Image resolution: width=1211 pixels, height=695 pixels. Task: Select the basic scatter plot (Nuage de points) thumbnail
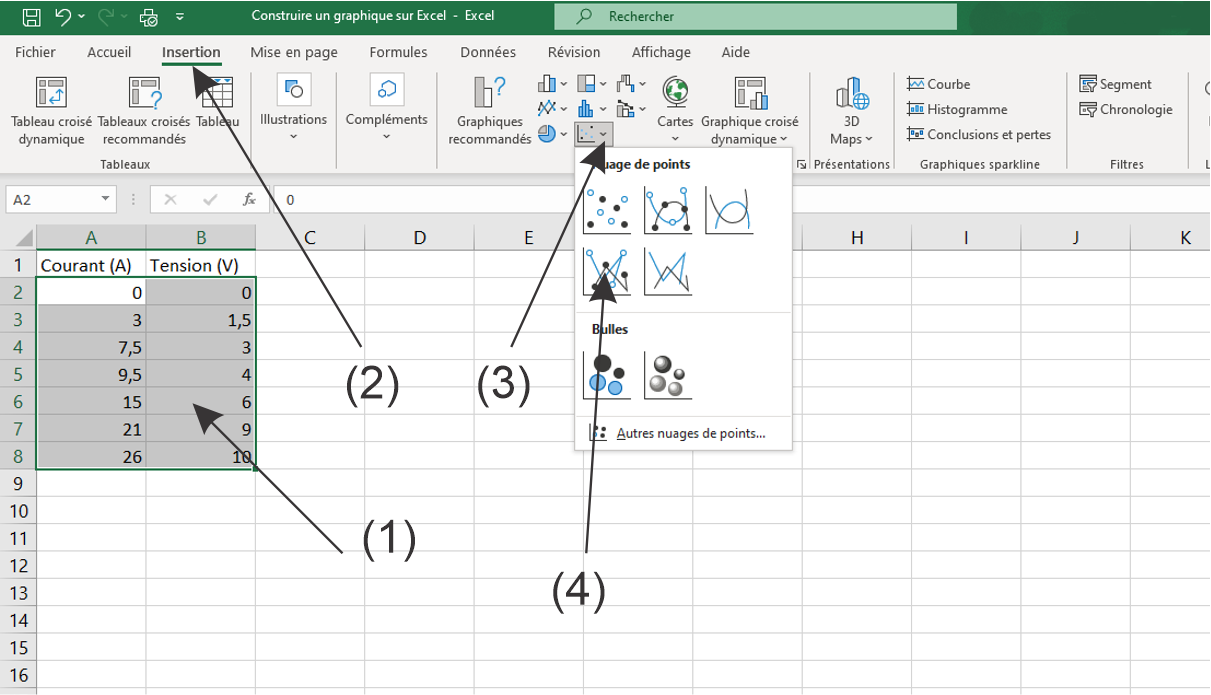click(607, 210)
